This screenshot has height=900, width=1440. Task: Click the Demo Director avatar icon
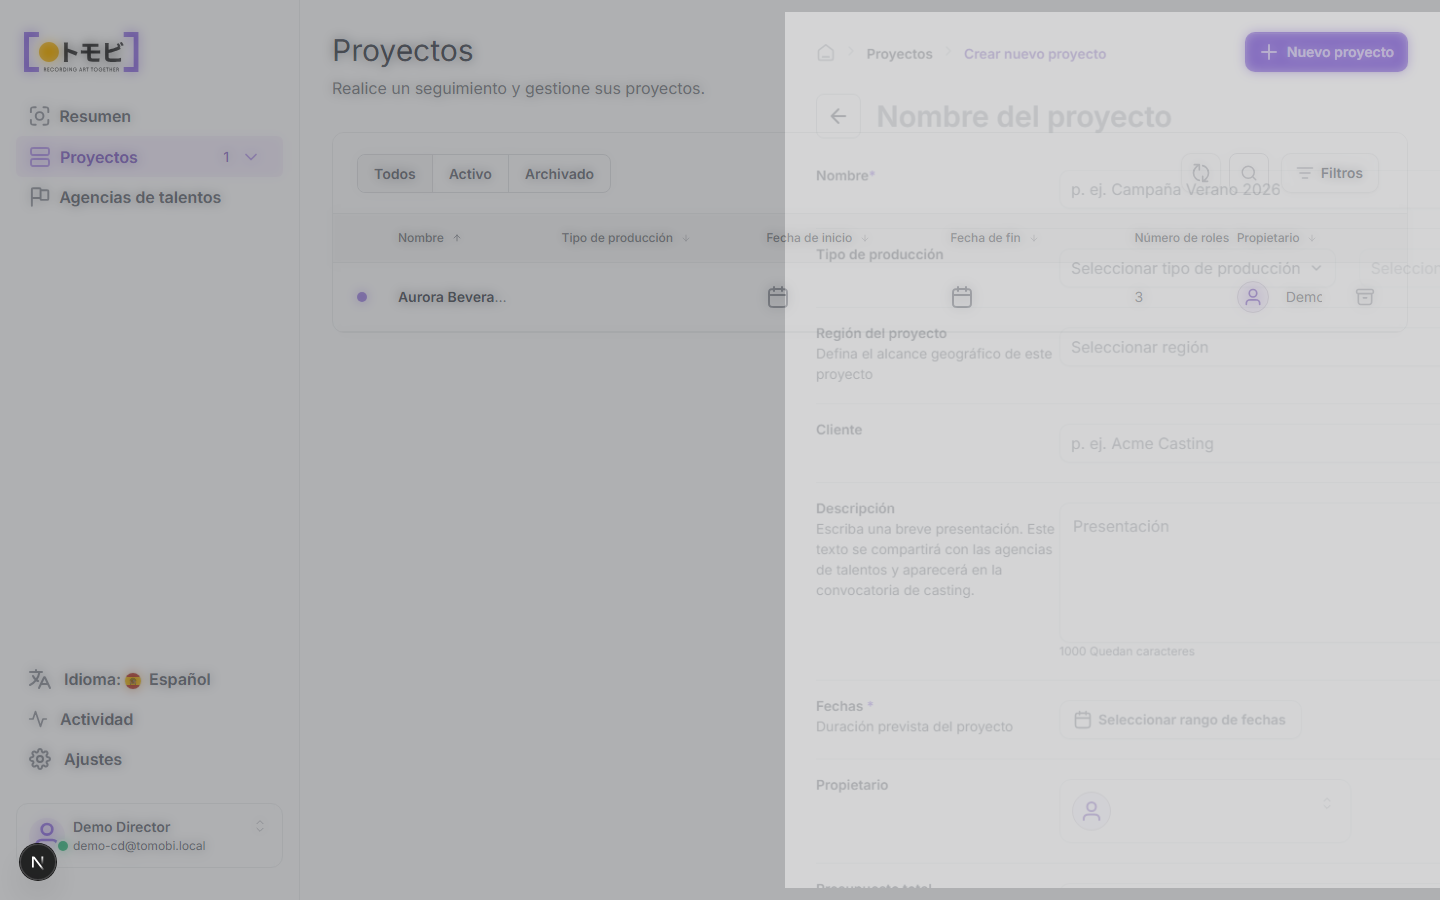47,832
